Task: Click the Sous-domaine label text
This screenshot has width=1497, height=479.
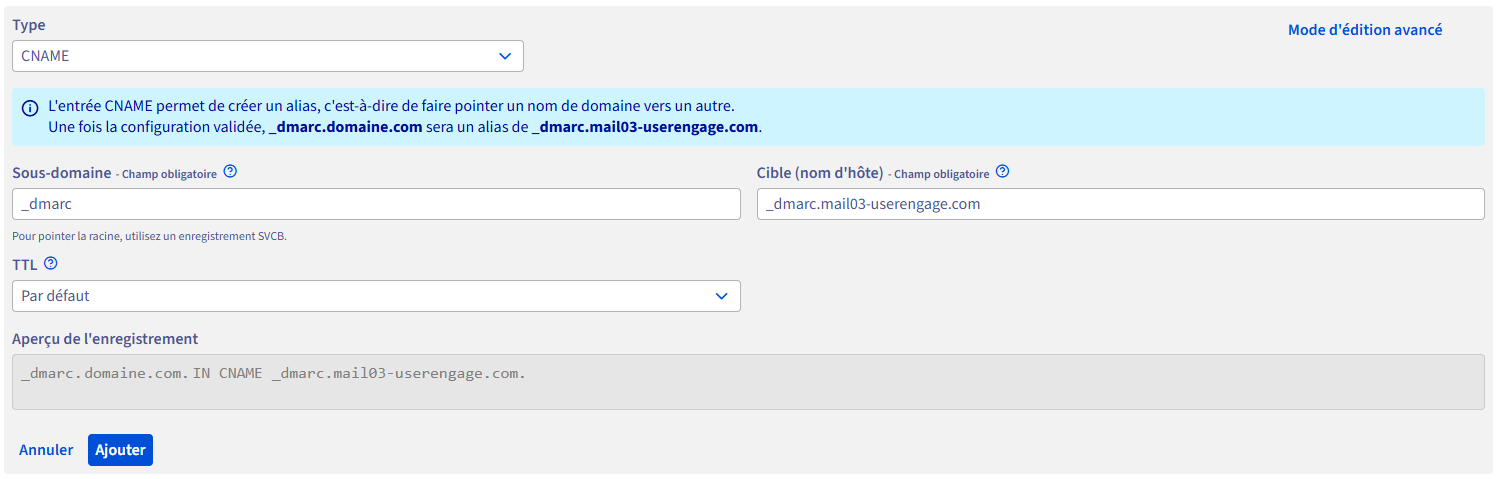Action: click(62, 173)
